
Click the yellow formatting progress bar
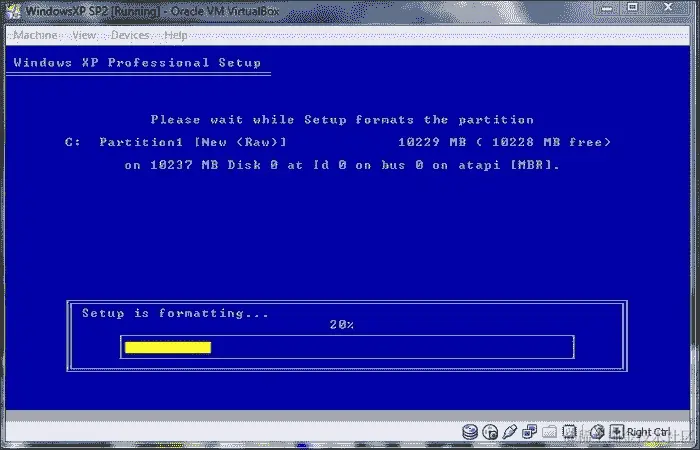(168, 347)
